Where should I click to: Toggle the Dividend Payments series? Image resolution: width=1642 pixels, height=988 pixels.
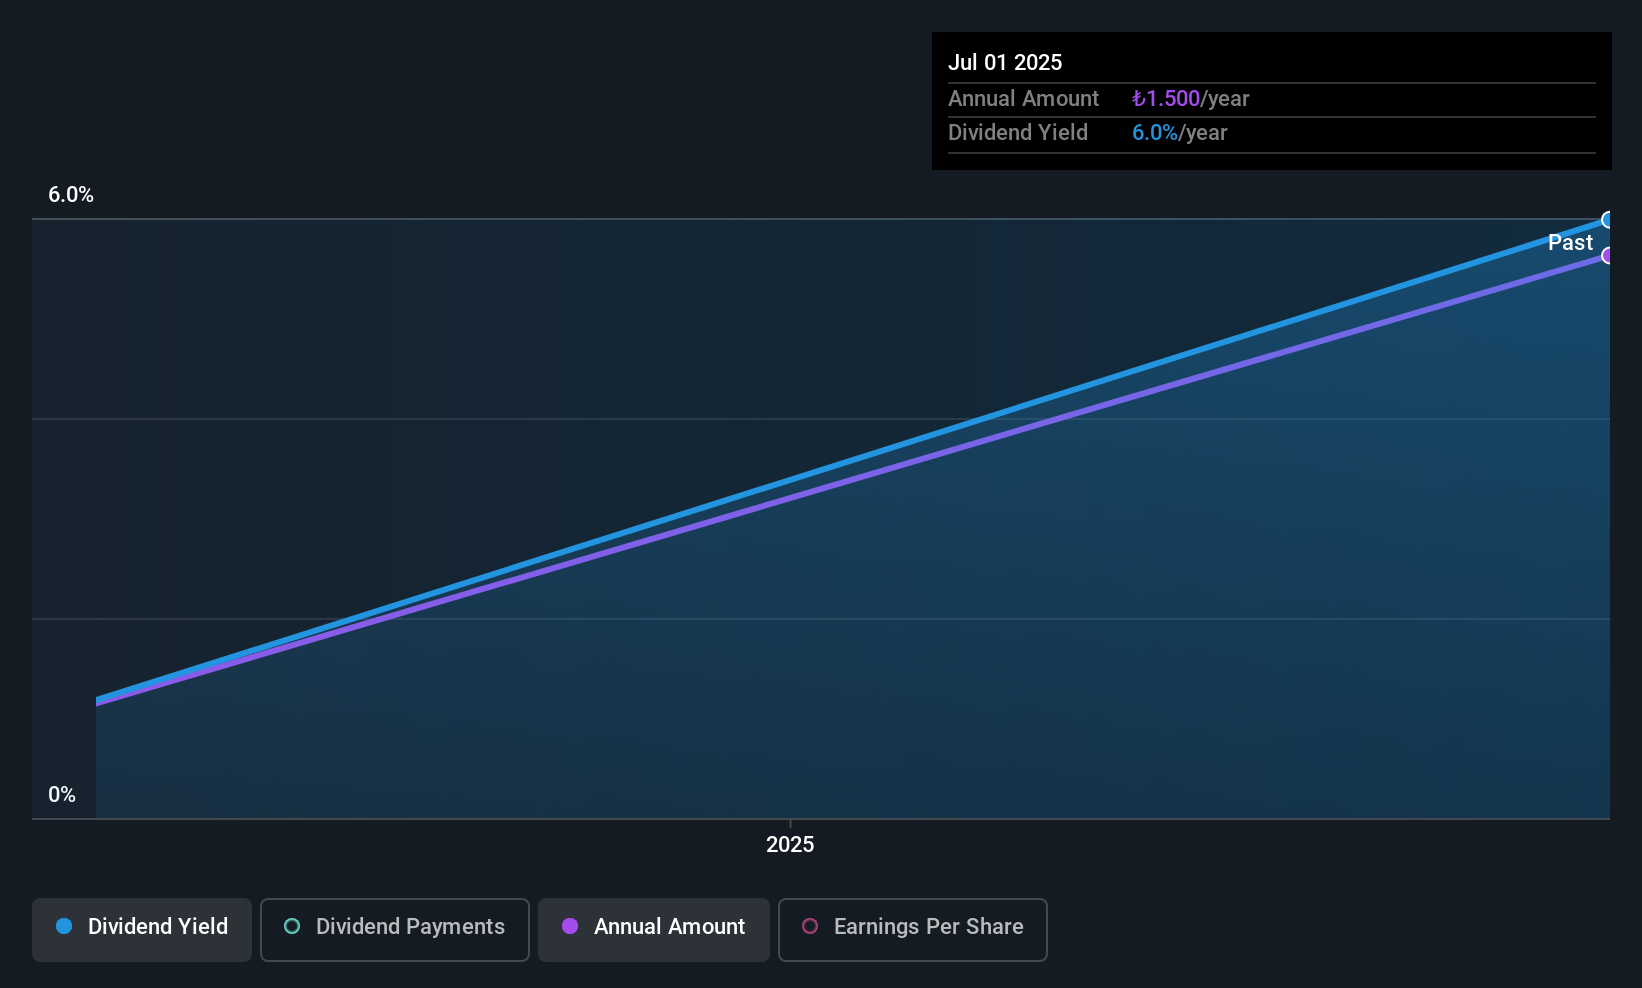pos(395,929)
